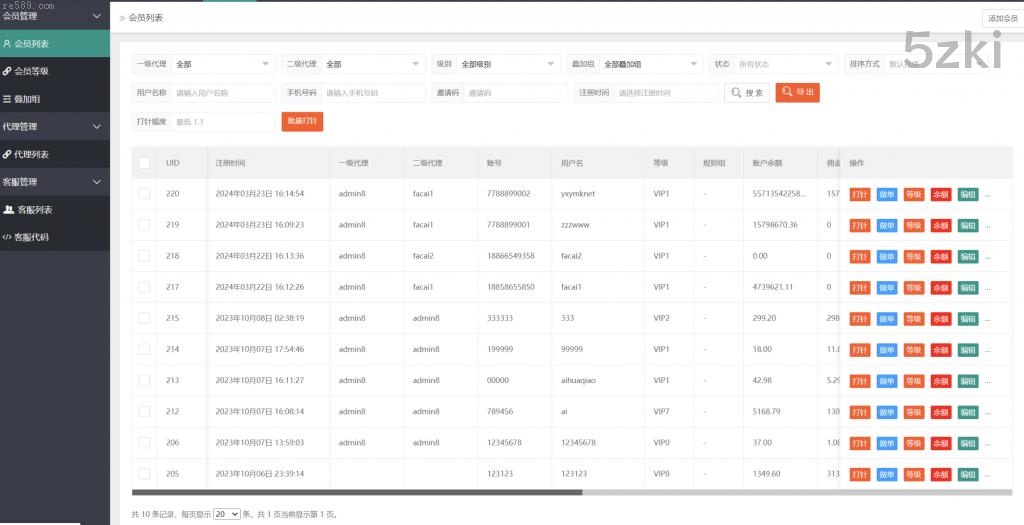
Task: Check the row checkbox for UID 219
Action: pos(144,225)
